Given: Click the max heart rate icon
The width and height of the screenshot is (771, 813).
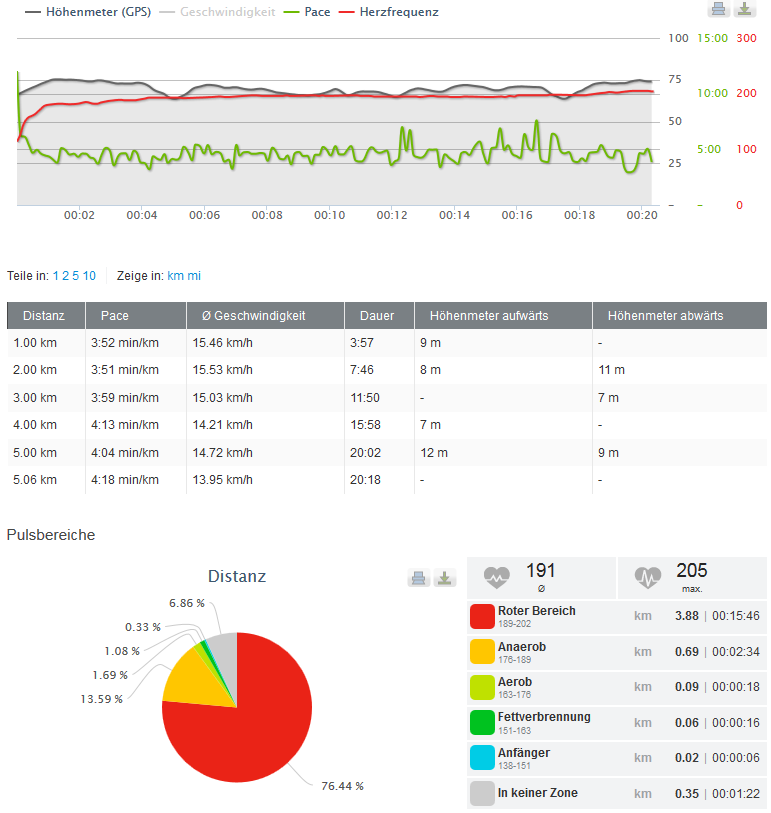Looking at the screenshot, I should (648, 577).
